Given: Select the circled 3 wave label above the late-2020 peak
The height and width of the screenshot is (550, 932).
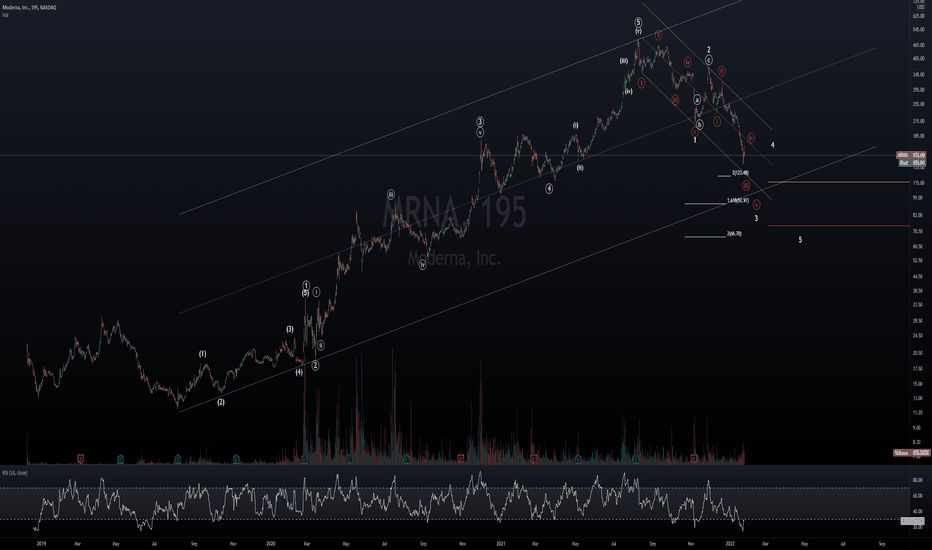Looking at the screenshot, I should (x=480, y=122).
